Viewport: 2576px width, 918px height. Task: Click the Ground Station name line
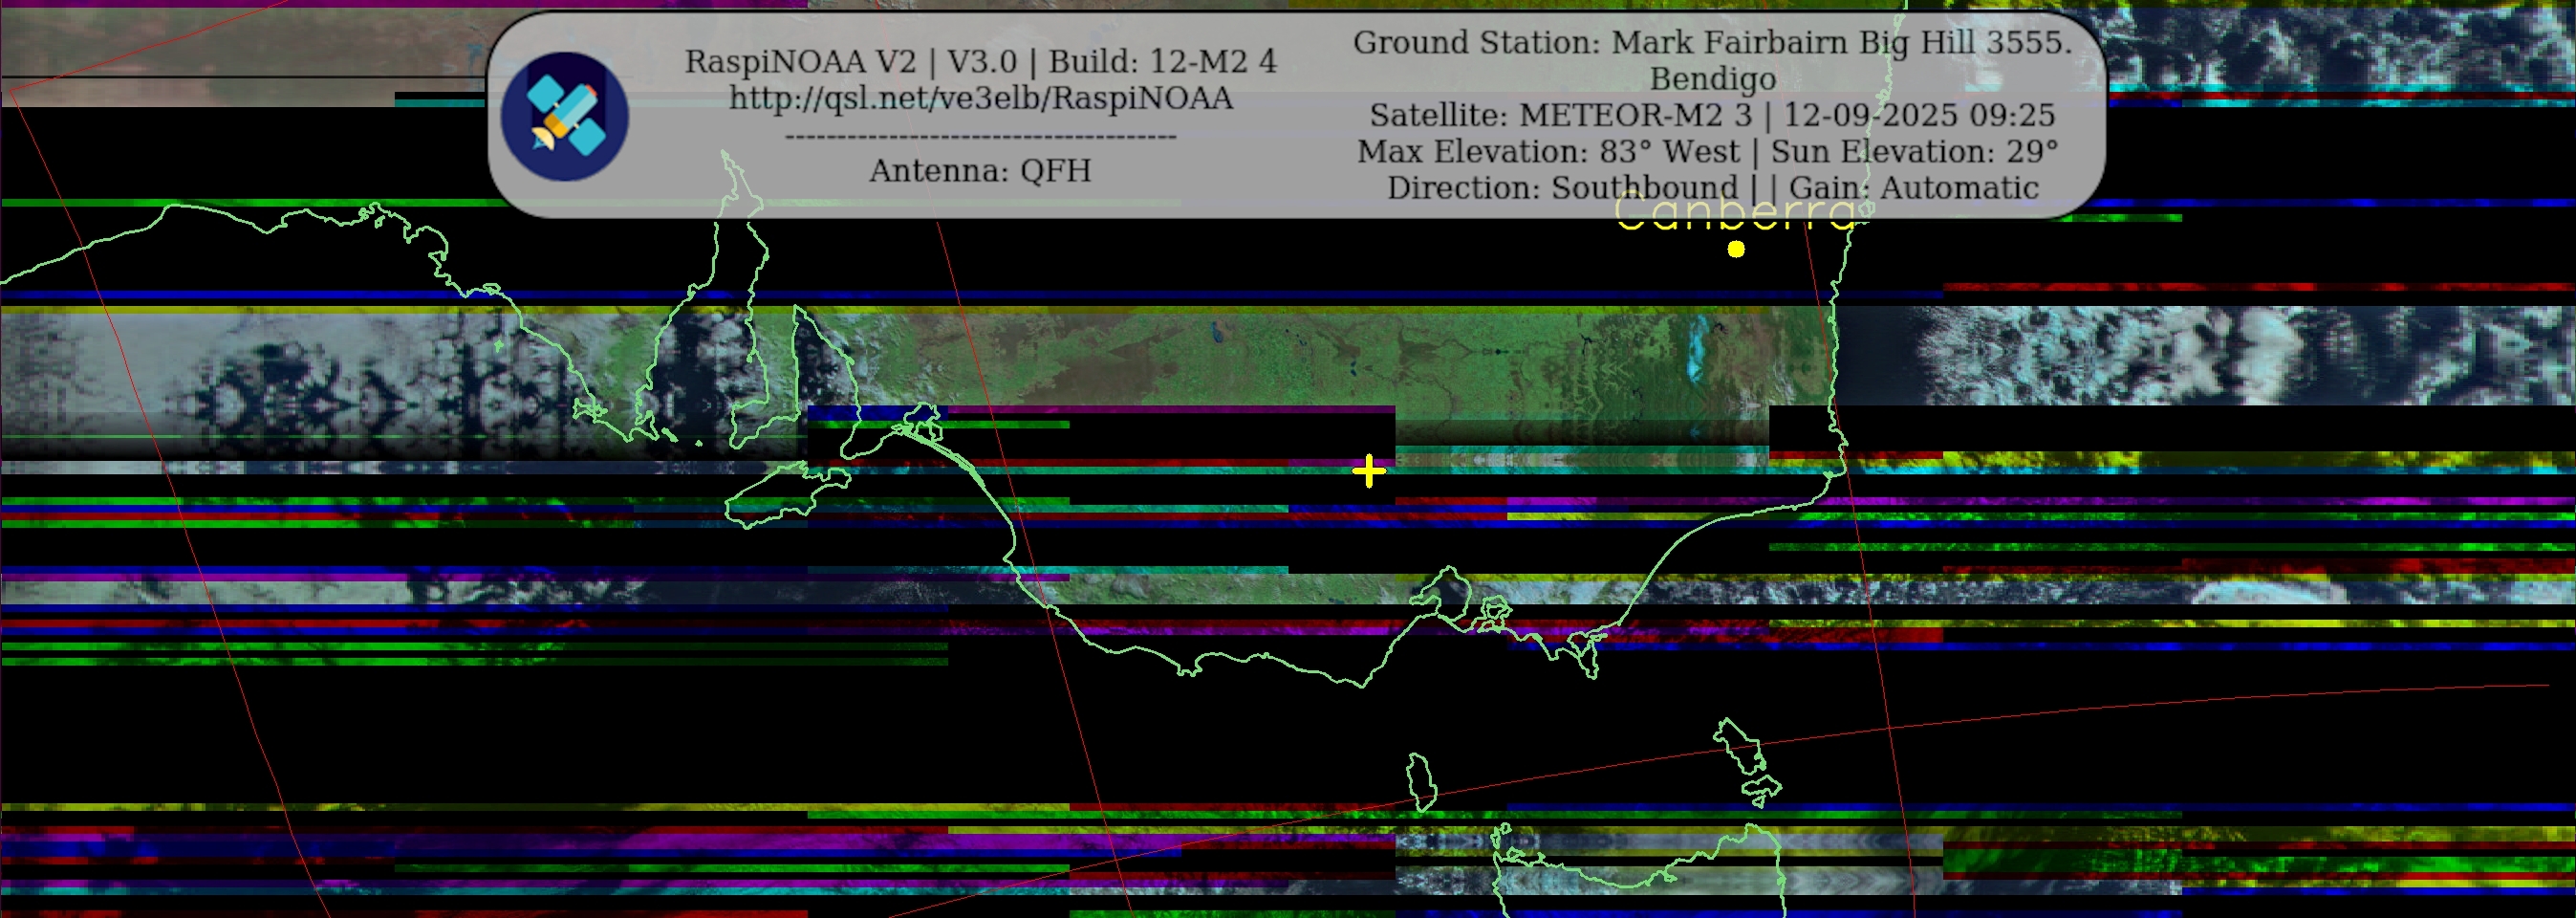click(x=1712, y=42)
